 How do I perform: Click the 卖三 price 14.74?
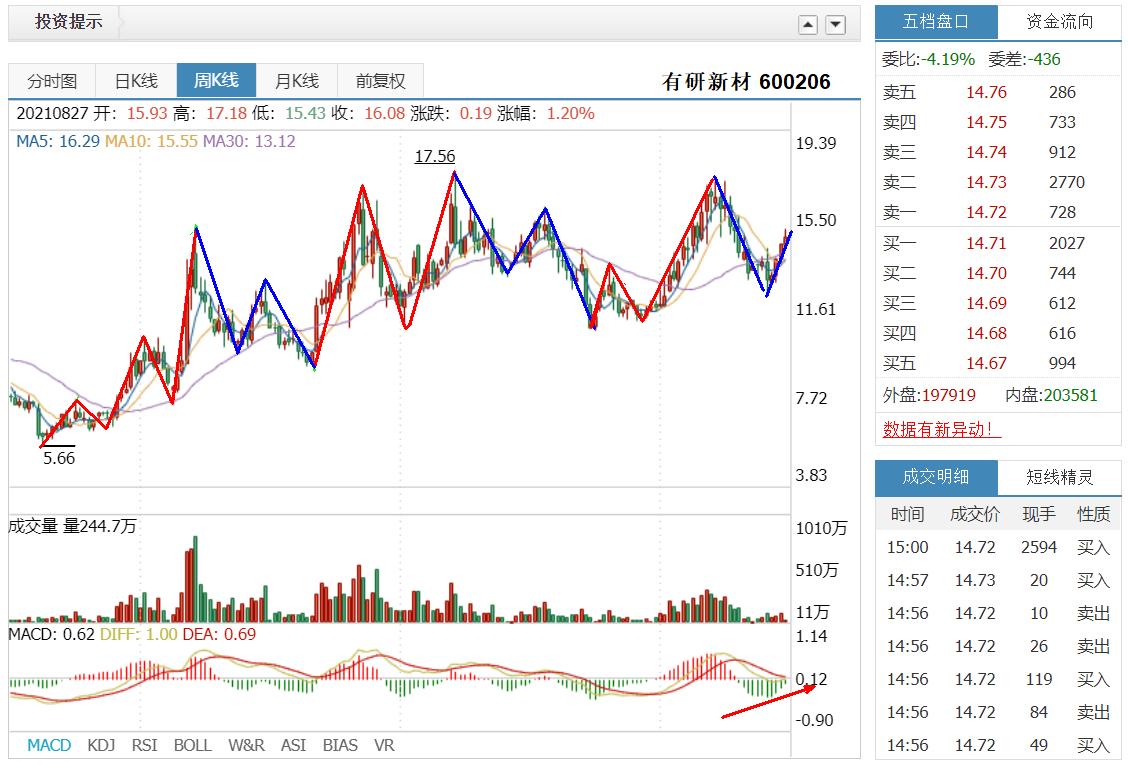tap(986, 153)
